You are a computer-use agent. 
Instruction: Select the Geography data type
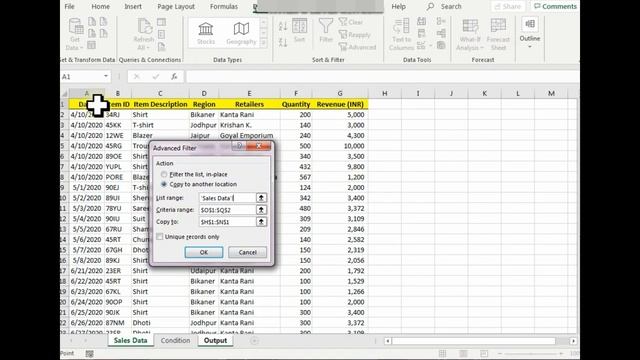click(241, 33)
